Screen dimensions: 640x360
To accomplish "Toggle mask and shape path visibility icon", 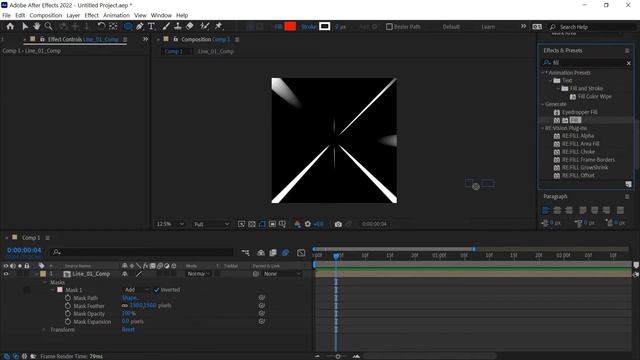I will point(262,224).
